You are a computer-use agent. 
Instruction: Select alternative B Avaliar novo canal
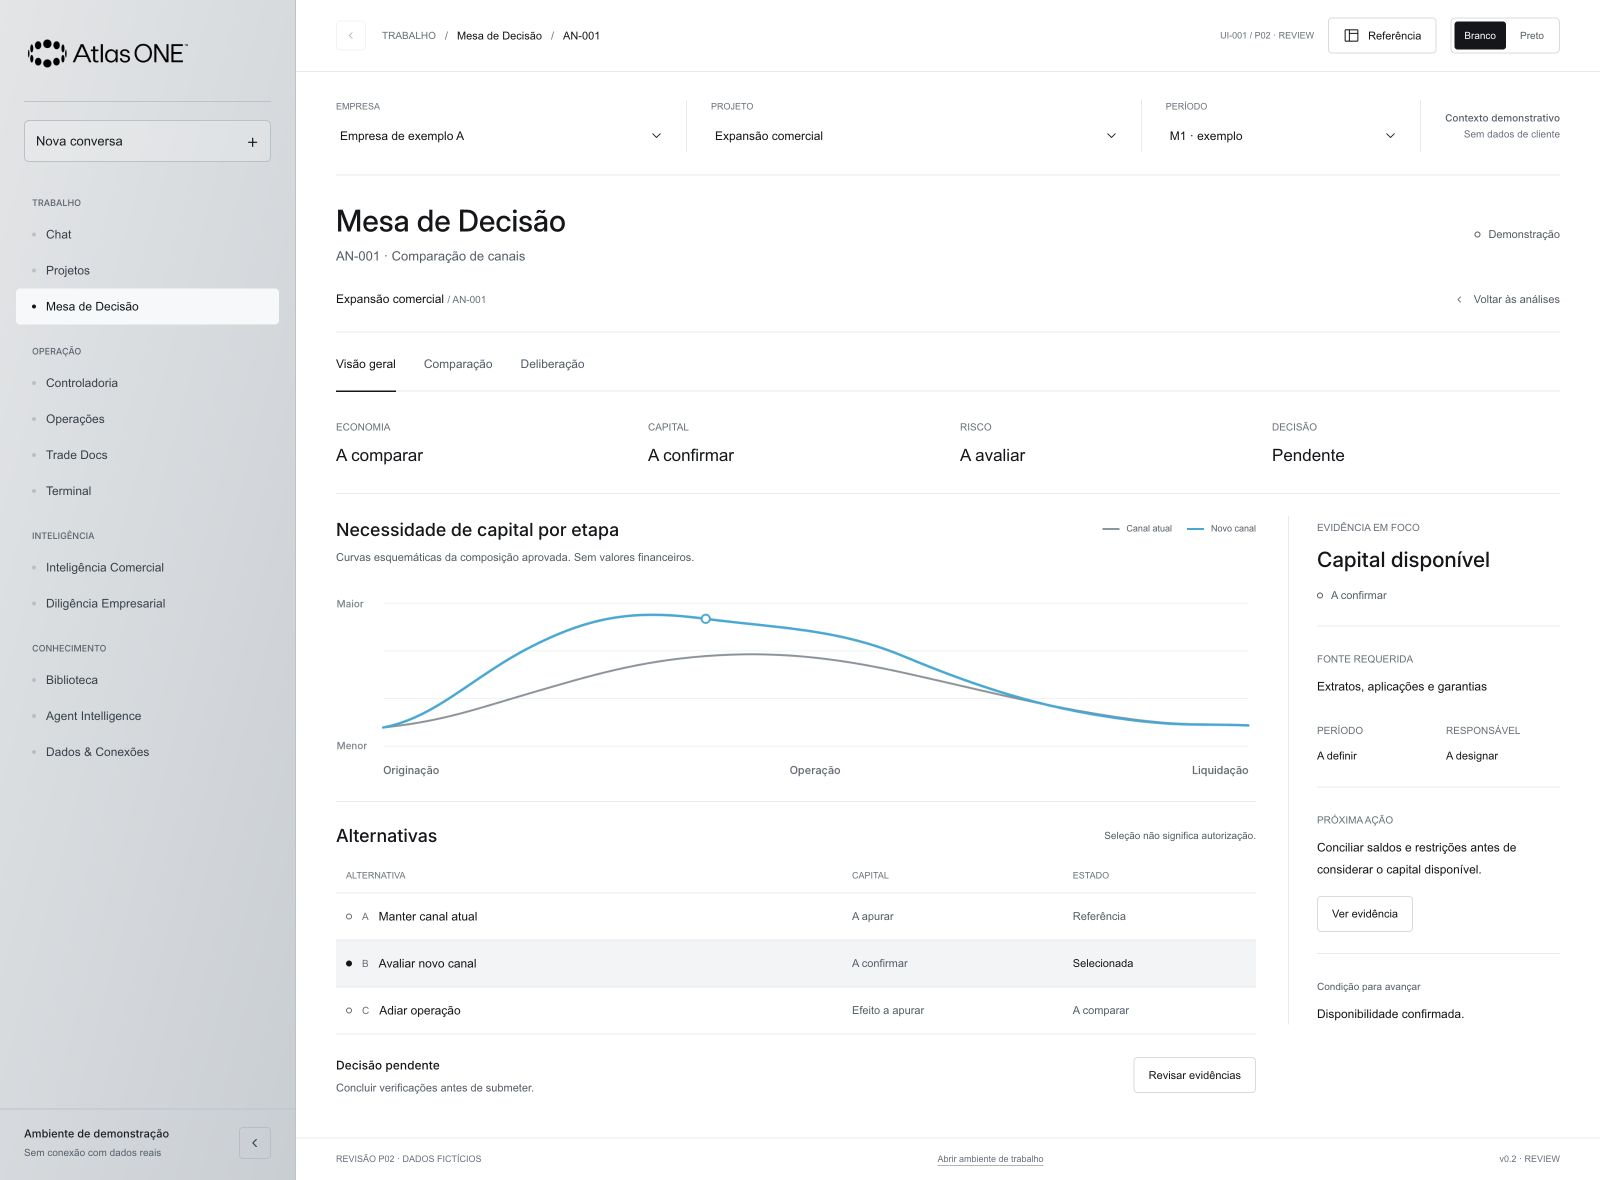pos(796,963)
